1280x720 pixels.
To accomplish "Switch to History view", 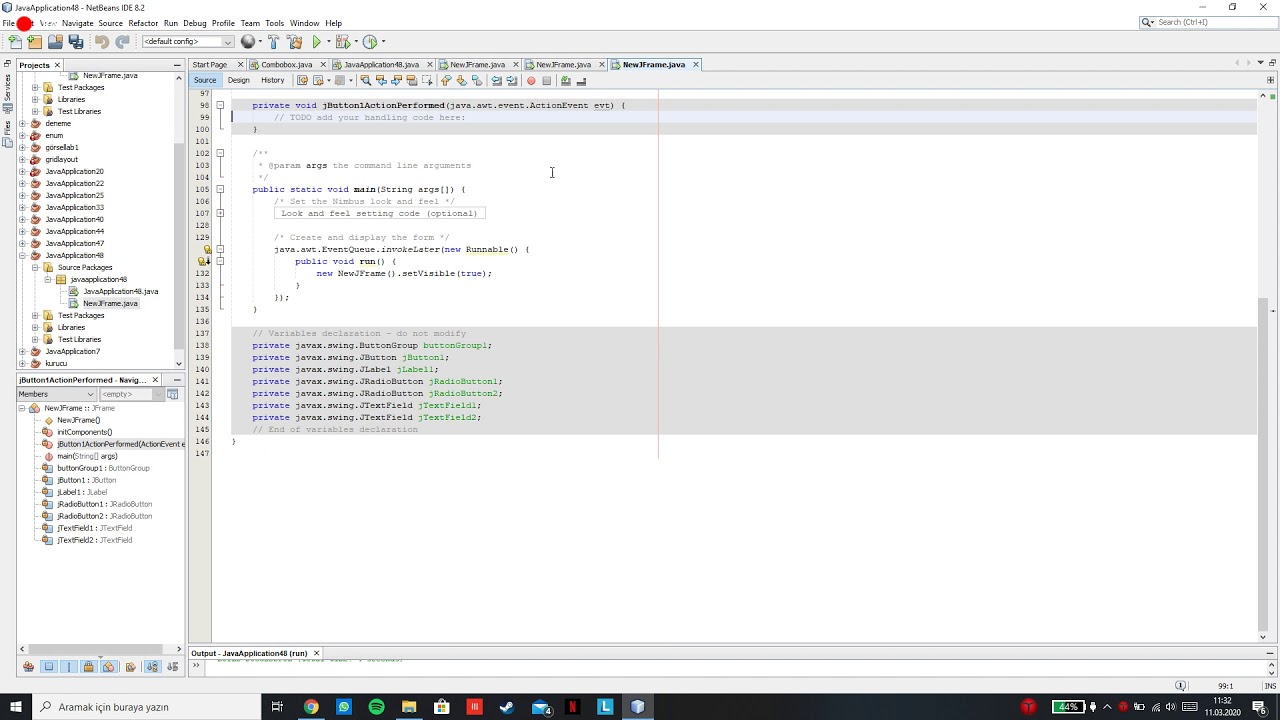I will (272, 81).
